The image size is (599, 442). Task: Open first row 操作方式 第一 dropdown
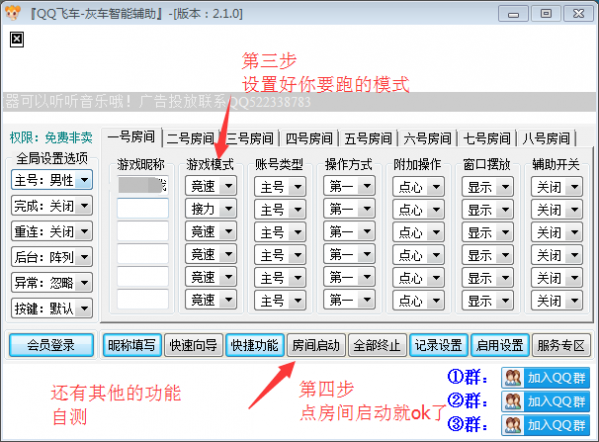349,186
